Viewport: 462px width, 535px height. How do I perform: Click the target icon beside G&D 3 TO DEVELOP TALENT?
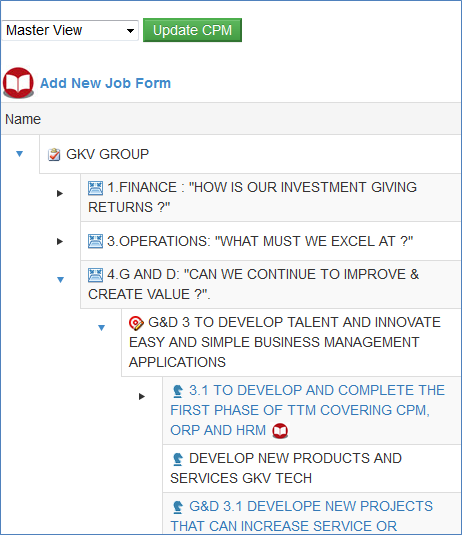coord(136,323)
